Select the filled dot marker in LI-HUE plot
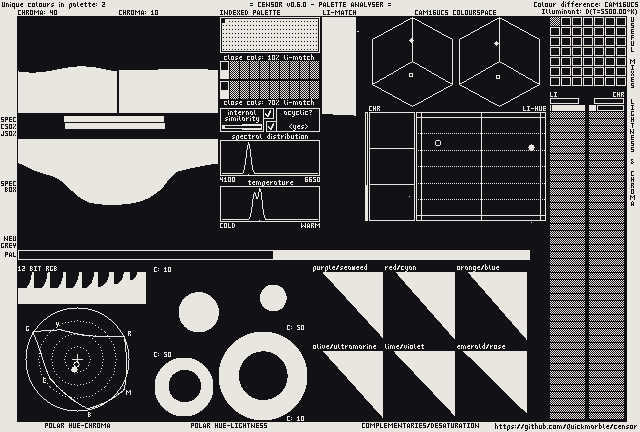640x432 pixels. [531, 147]
